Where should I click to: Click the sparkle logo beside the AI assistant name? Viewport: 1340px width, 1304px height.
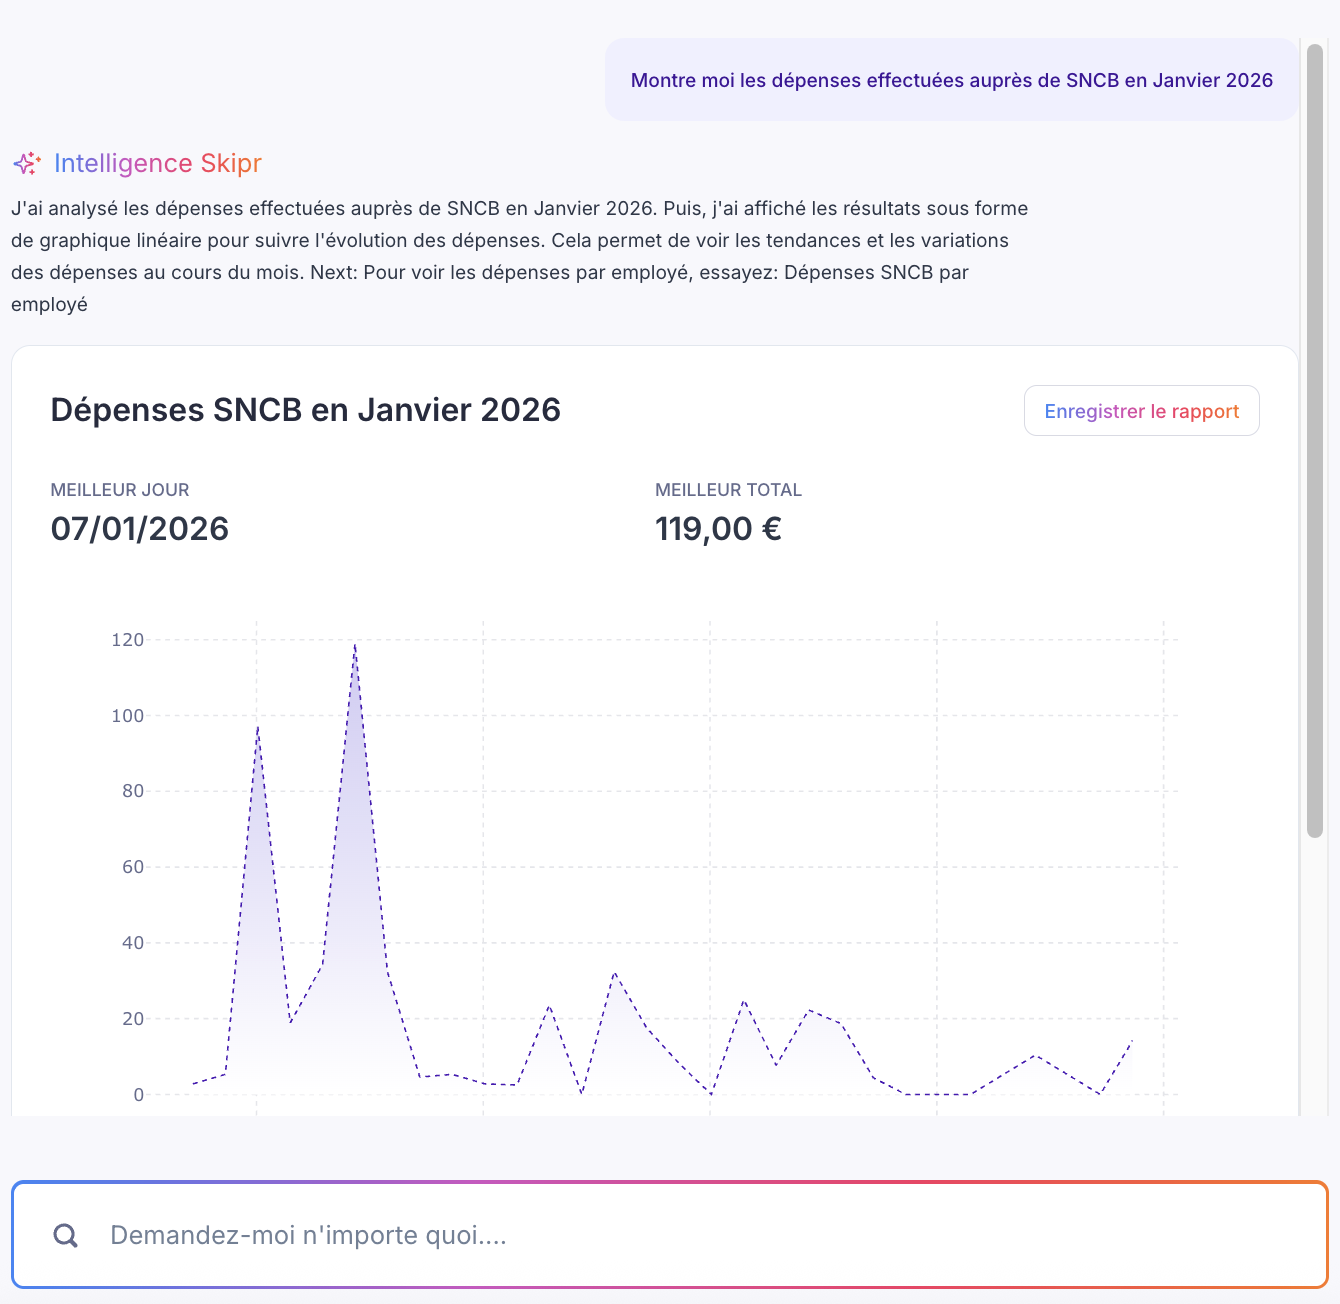click(27, 163)
